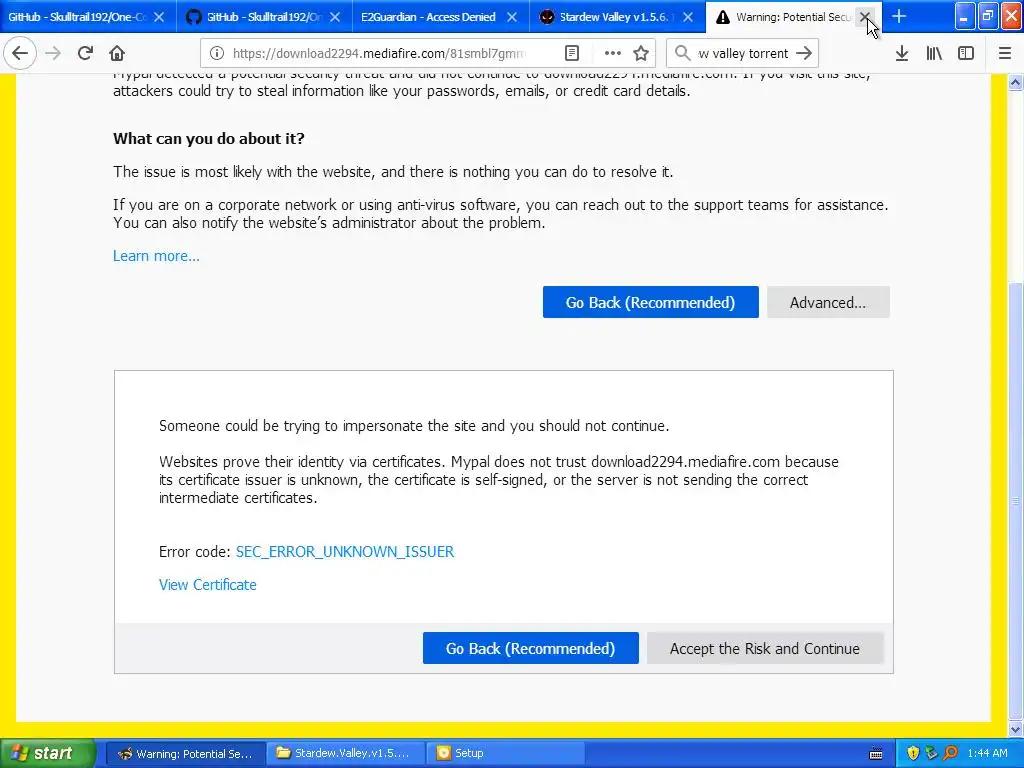Close the first GitHub Skulltrail192 tab
This screenshot has width=1024, height=768.
tap(159, 17)
